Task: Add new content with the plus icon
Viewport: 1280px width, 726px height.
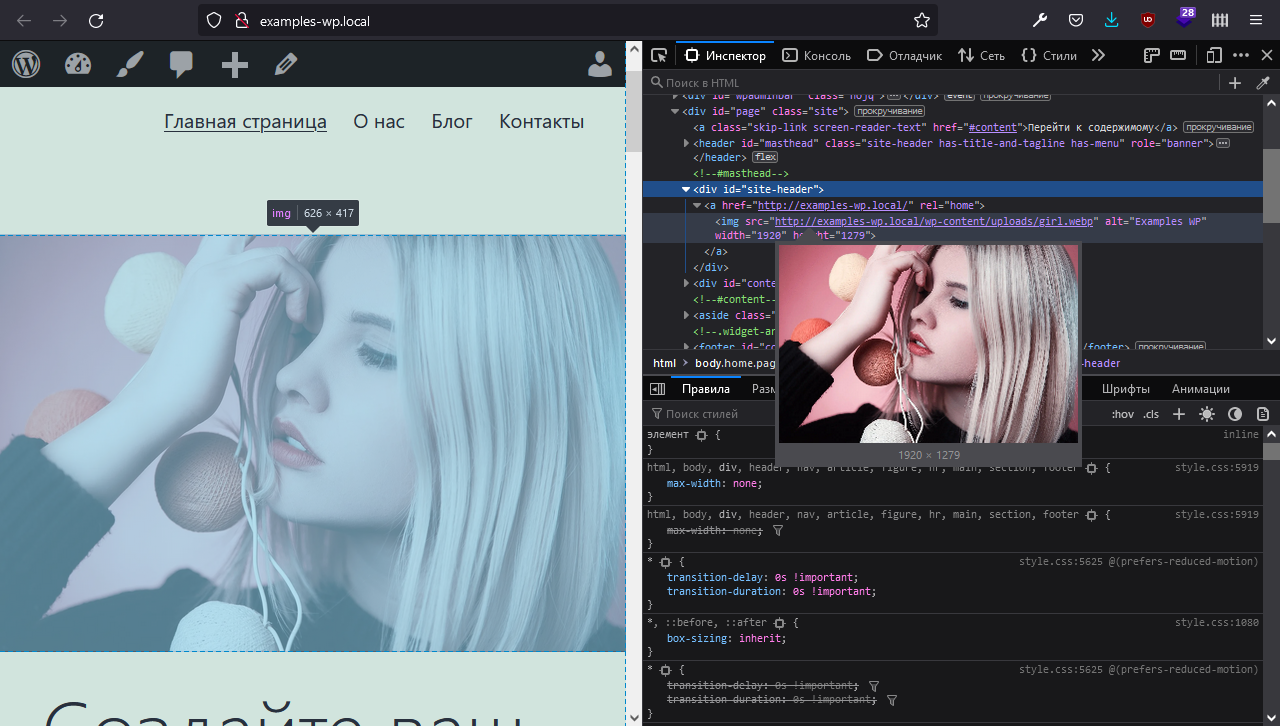Action: [x=235, y=65]
